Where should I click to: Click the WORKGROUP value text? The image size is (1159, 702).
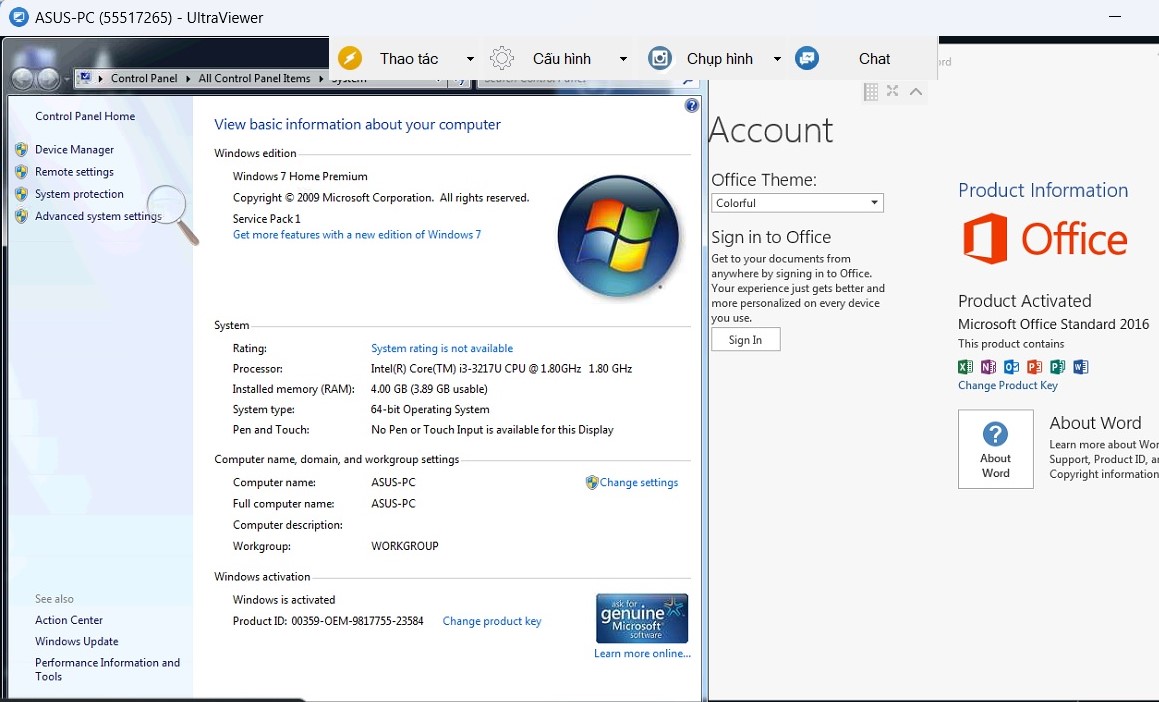pos(405,547)
